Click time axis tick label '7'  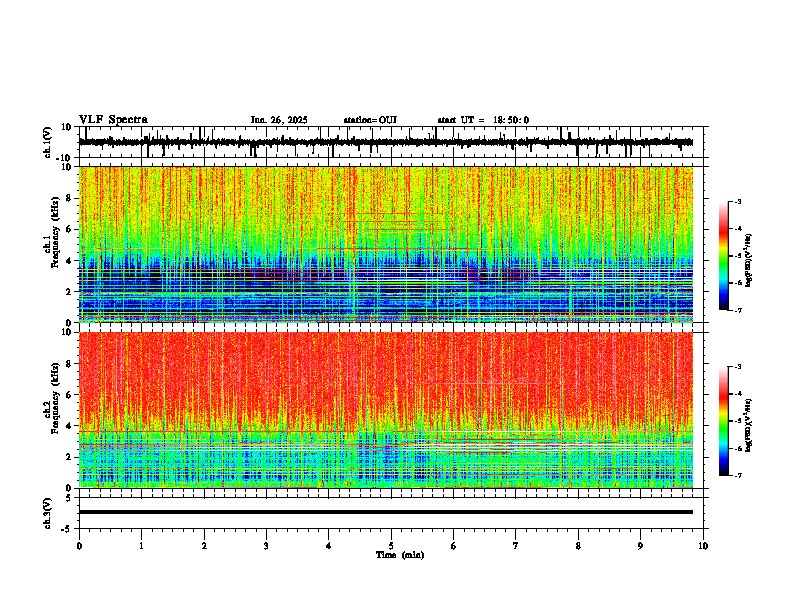(516, 546)
